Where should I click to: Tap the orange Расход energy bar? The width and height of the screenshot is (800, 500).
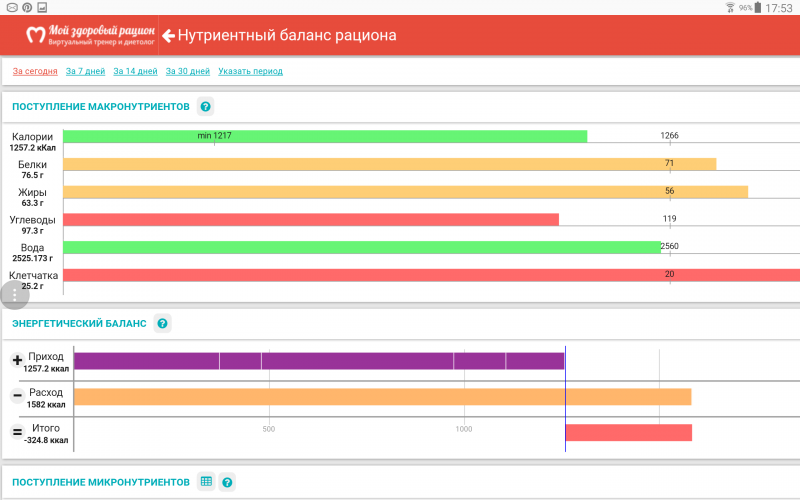(x=382, y=396)
